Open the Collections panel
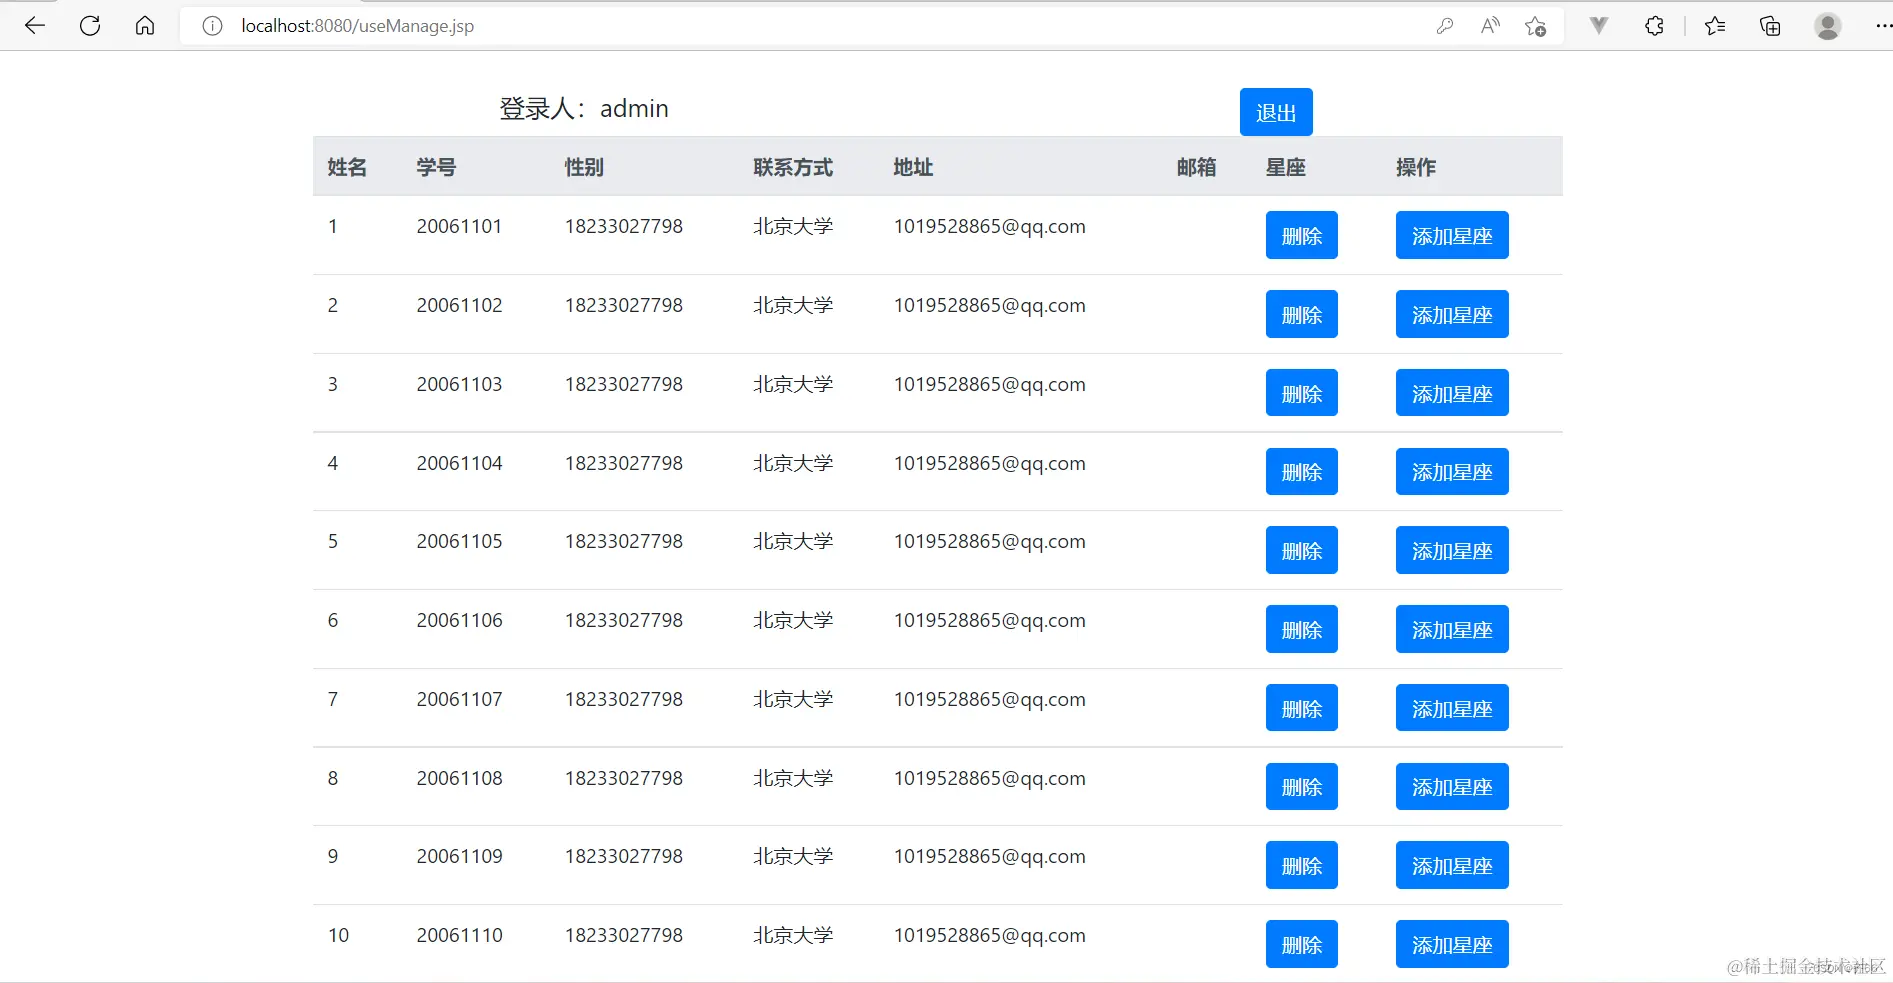The height and width of the screenshot is (983, 1893). tap(1770, 26)
